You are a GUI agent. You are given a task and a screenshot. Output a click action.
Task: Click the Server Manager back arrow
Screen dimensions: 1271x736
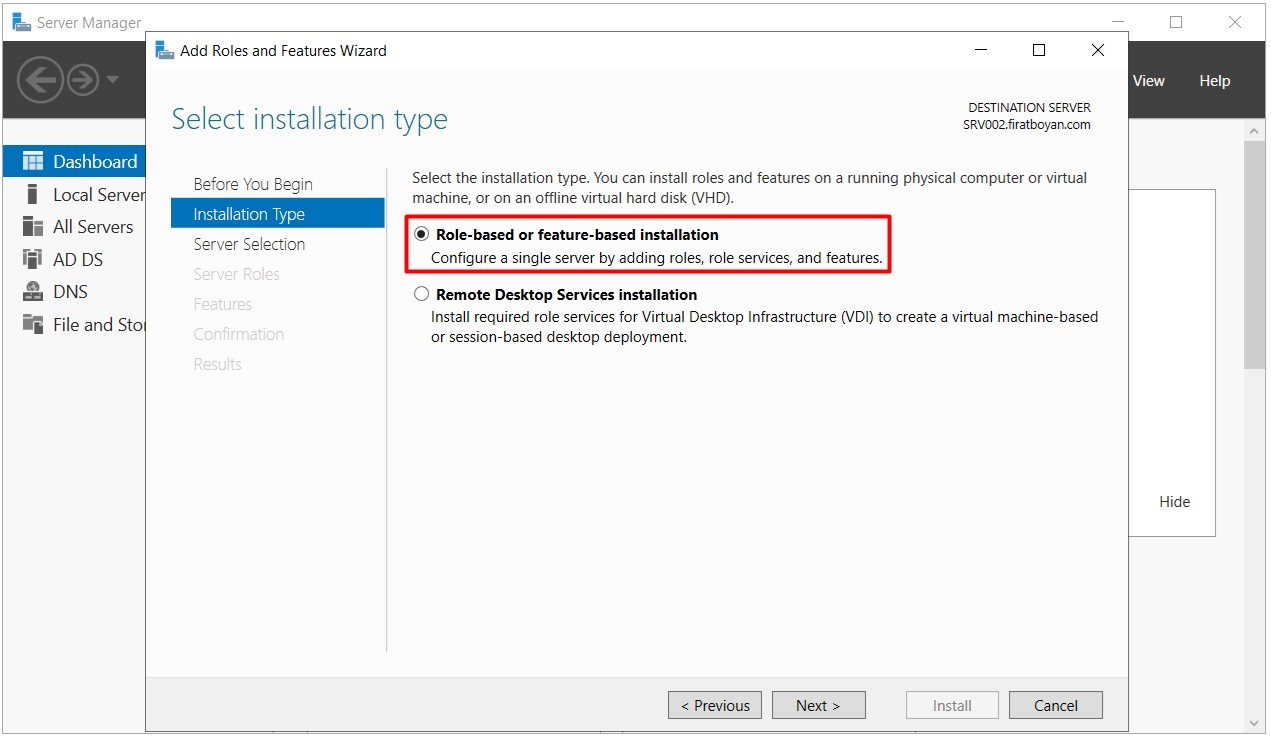coord(40,80)
